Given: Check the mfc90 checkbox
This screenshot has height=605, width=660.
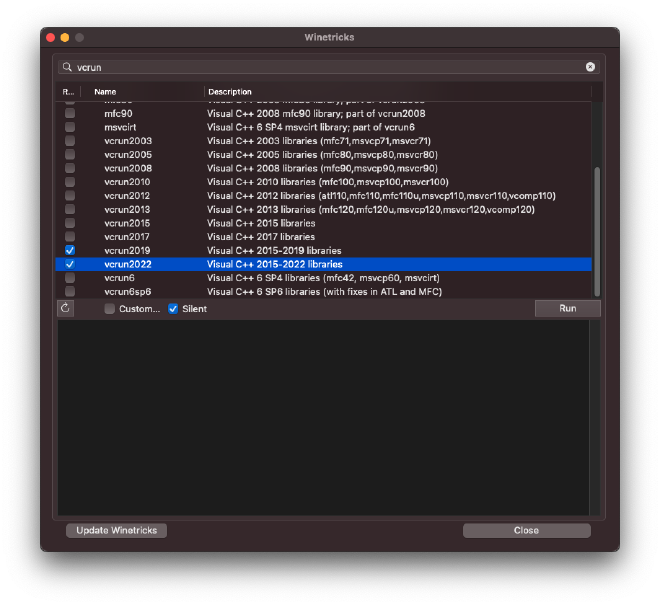Looking at the screenshot, I should pyautogui.click(x=70, y=113).
